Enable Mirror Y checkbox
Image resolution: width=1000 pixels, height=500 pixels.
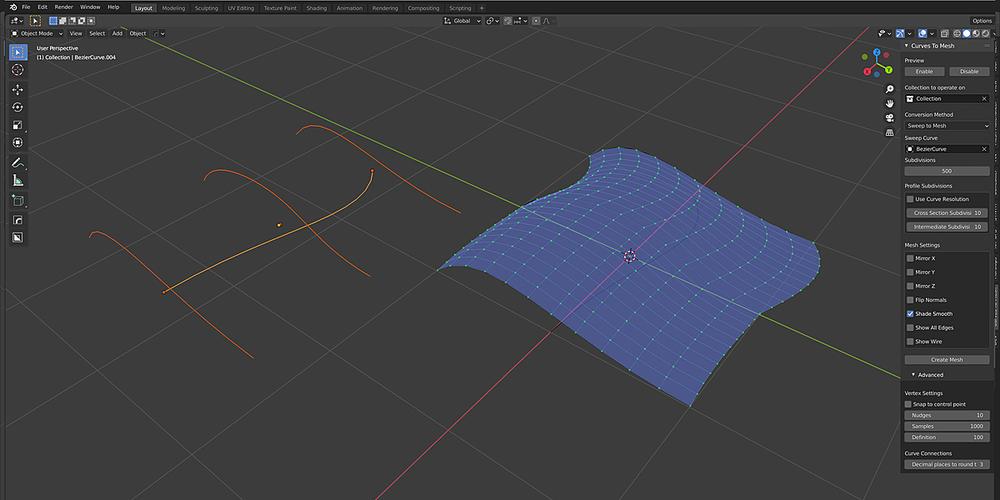(910, 272)
